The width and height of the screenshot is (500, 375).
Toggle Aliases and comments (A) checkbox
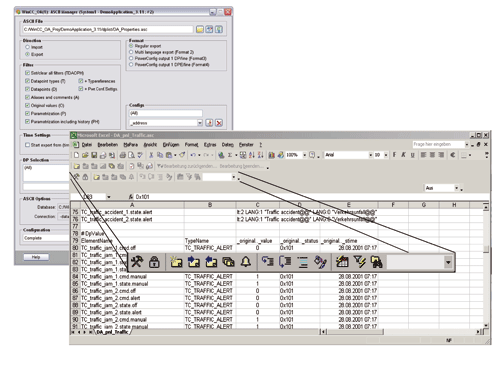27,97
